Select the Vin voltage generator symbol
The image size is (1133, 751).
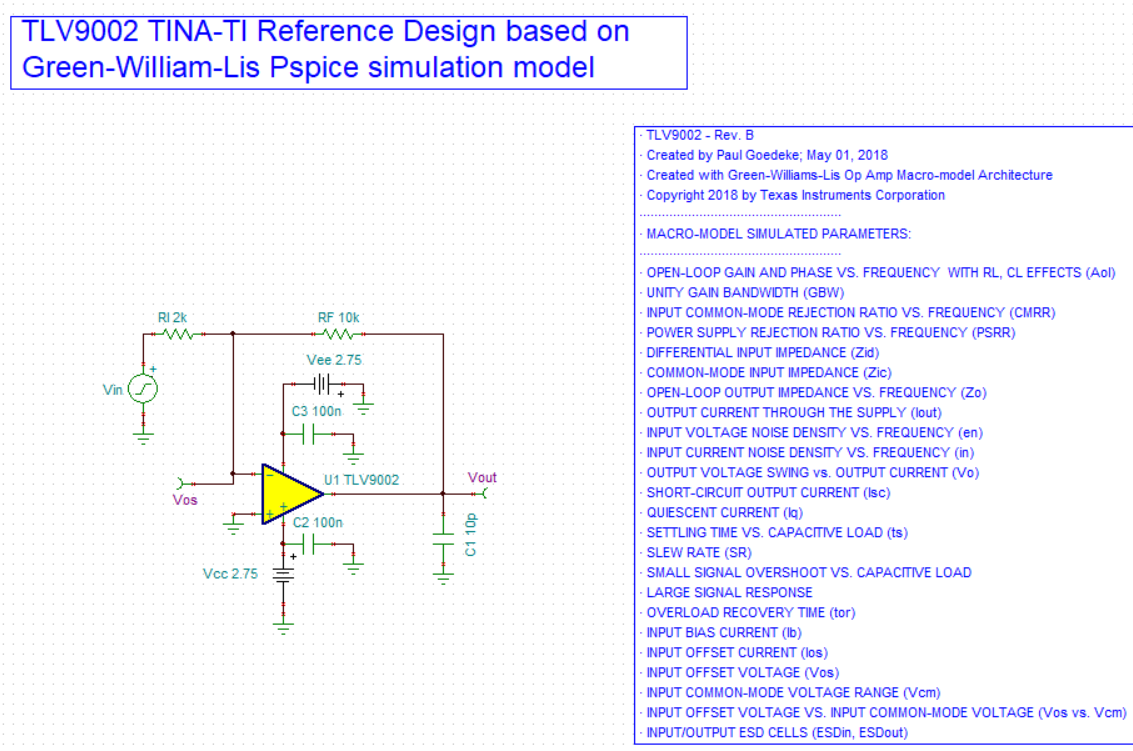143,389
